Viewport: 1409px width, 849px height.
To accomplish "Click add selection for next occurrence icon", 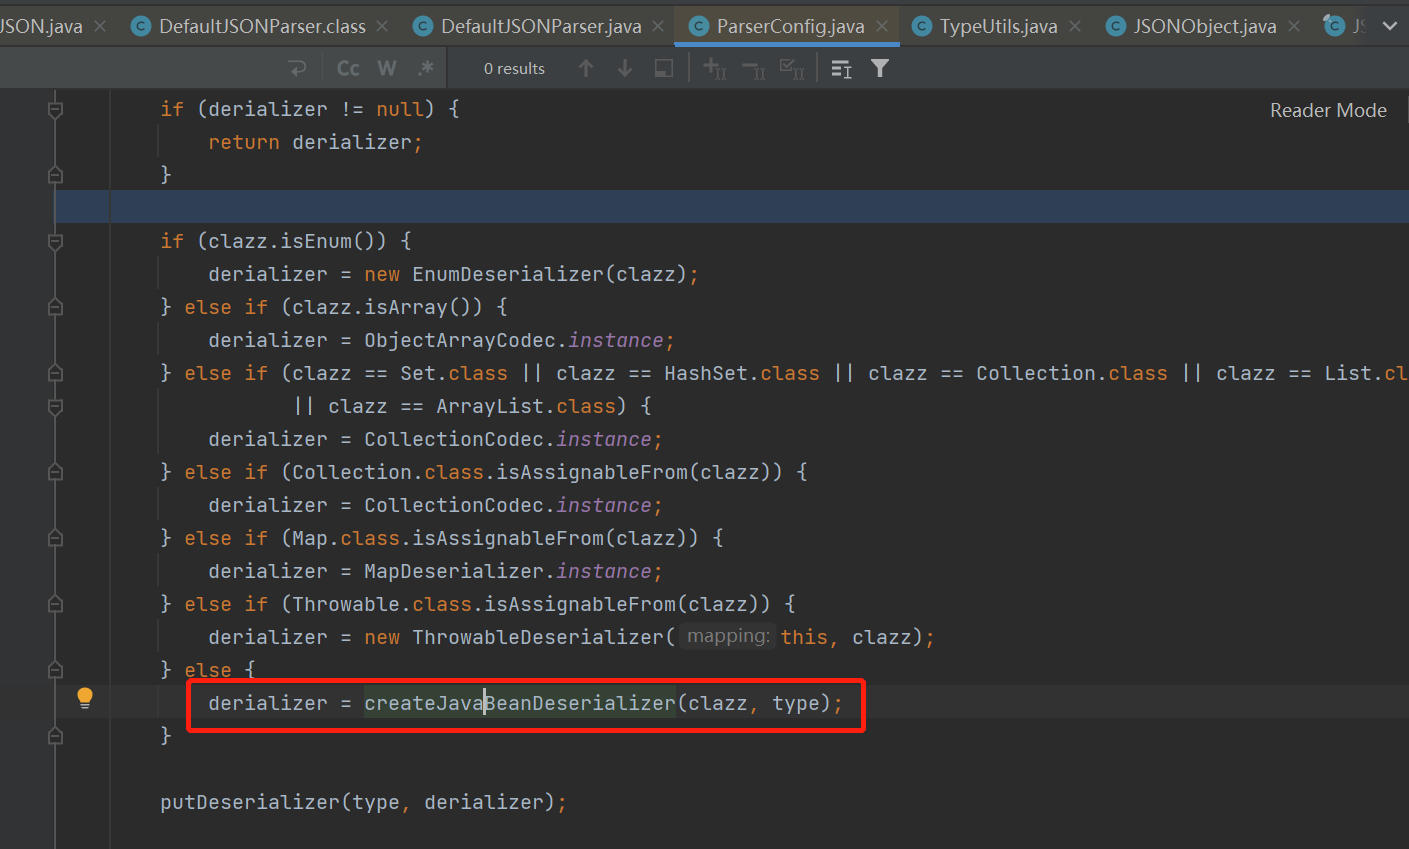I will click(714, 68).
